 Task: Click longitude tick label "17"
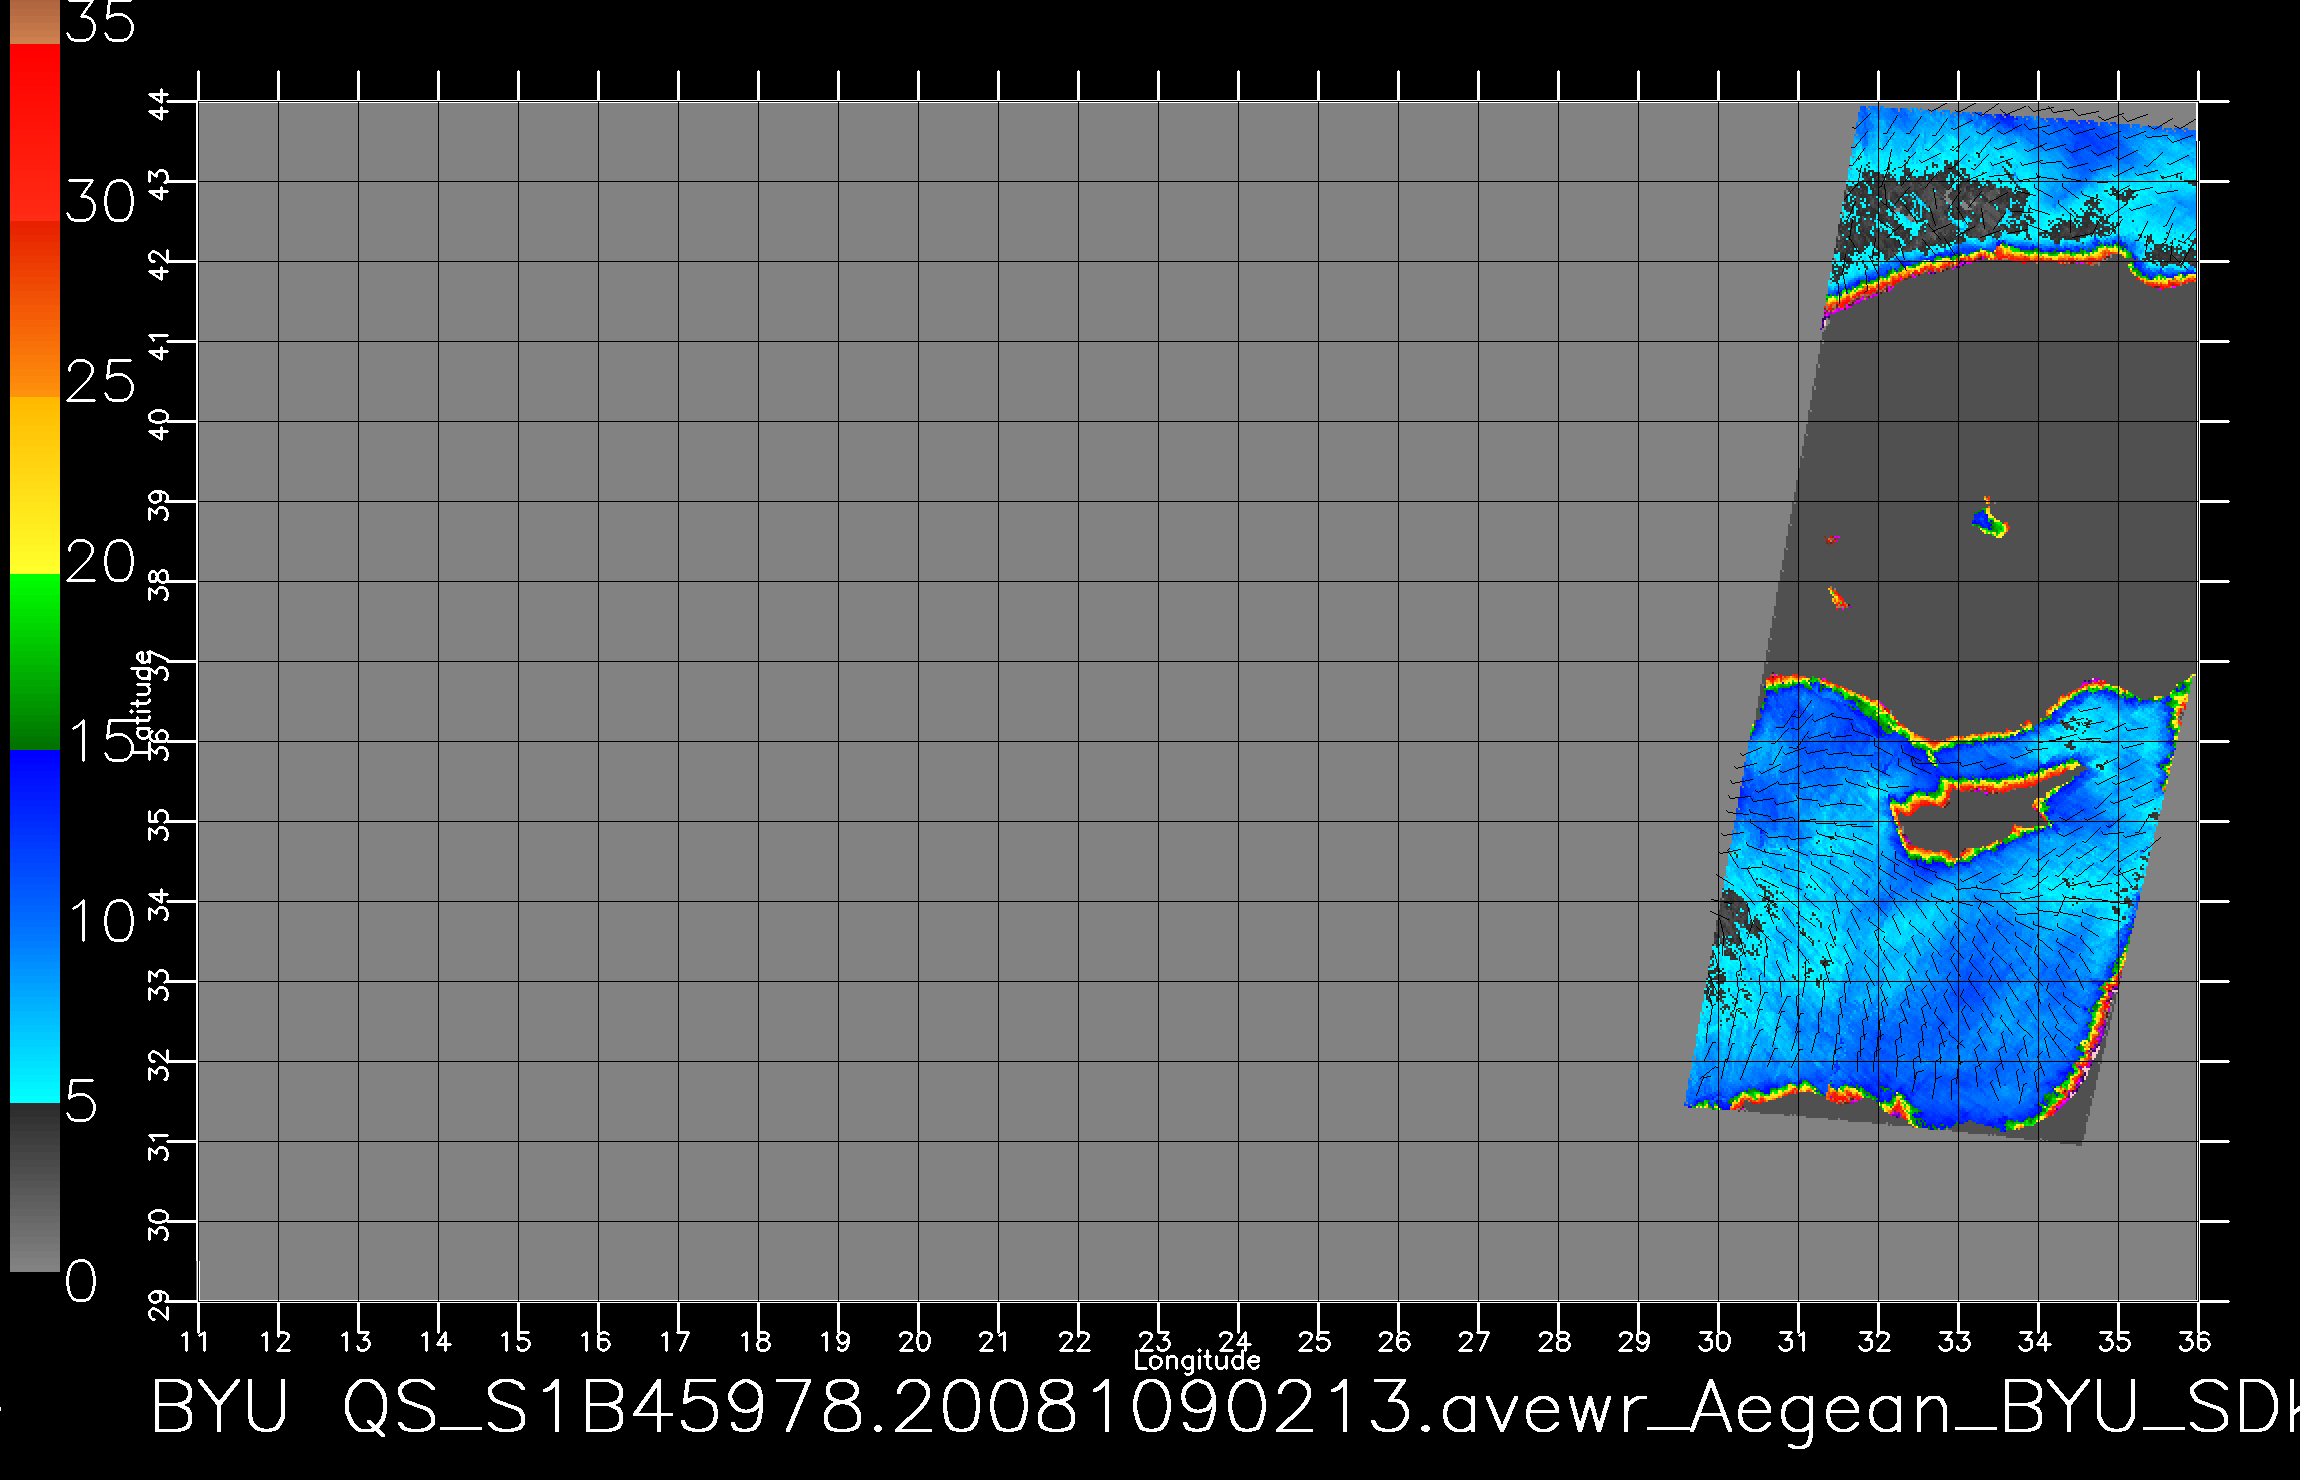coord(675,1341)
